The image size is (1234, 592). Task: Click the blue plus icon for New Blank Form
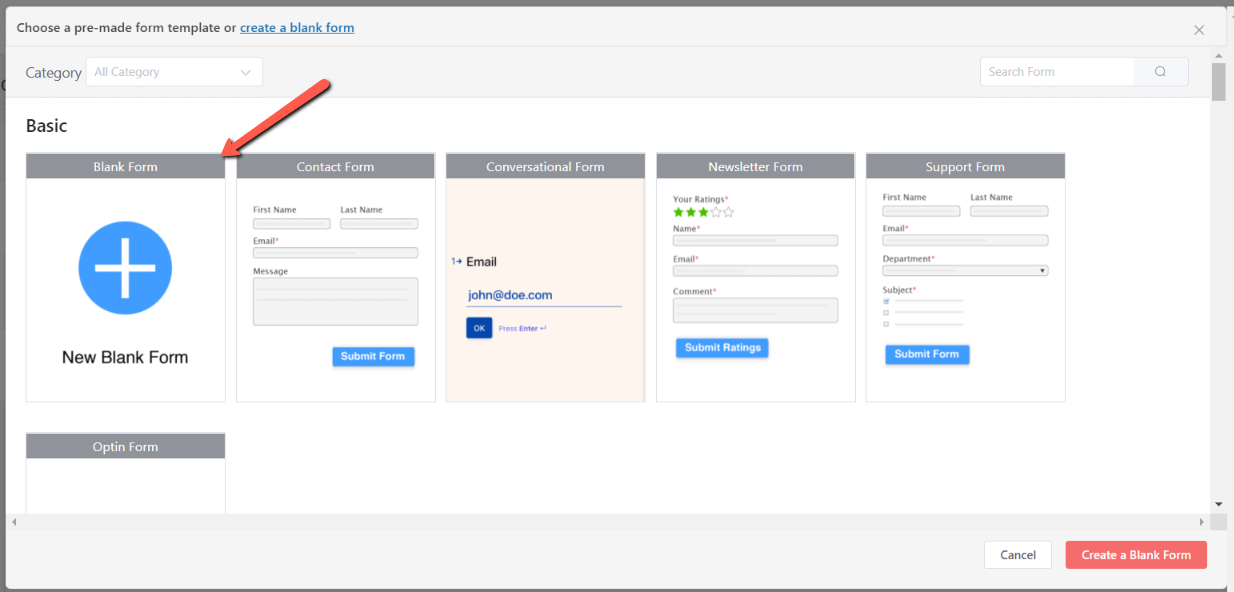[125, 268]
